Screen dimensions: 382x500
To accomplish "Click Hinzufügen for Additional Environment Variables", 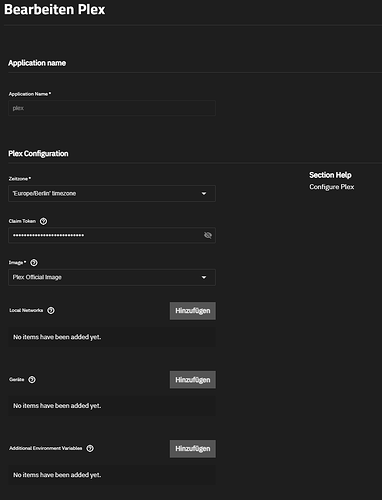I will (193, 449).
